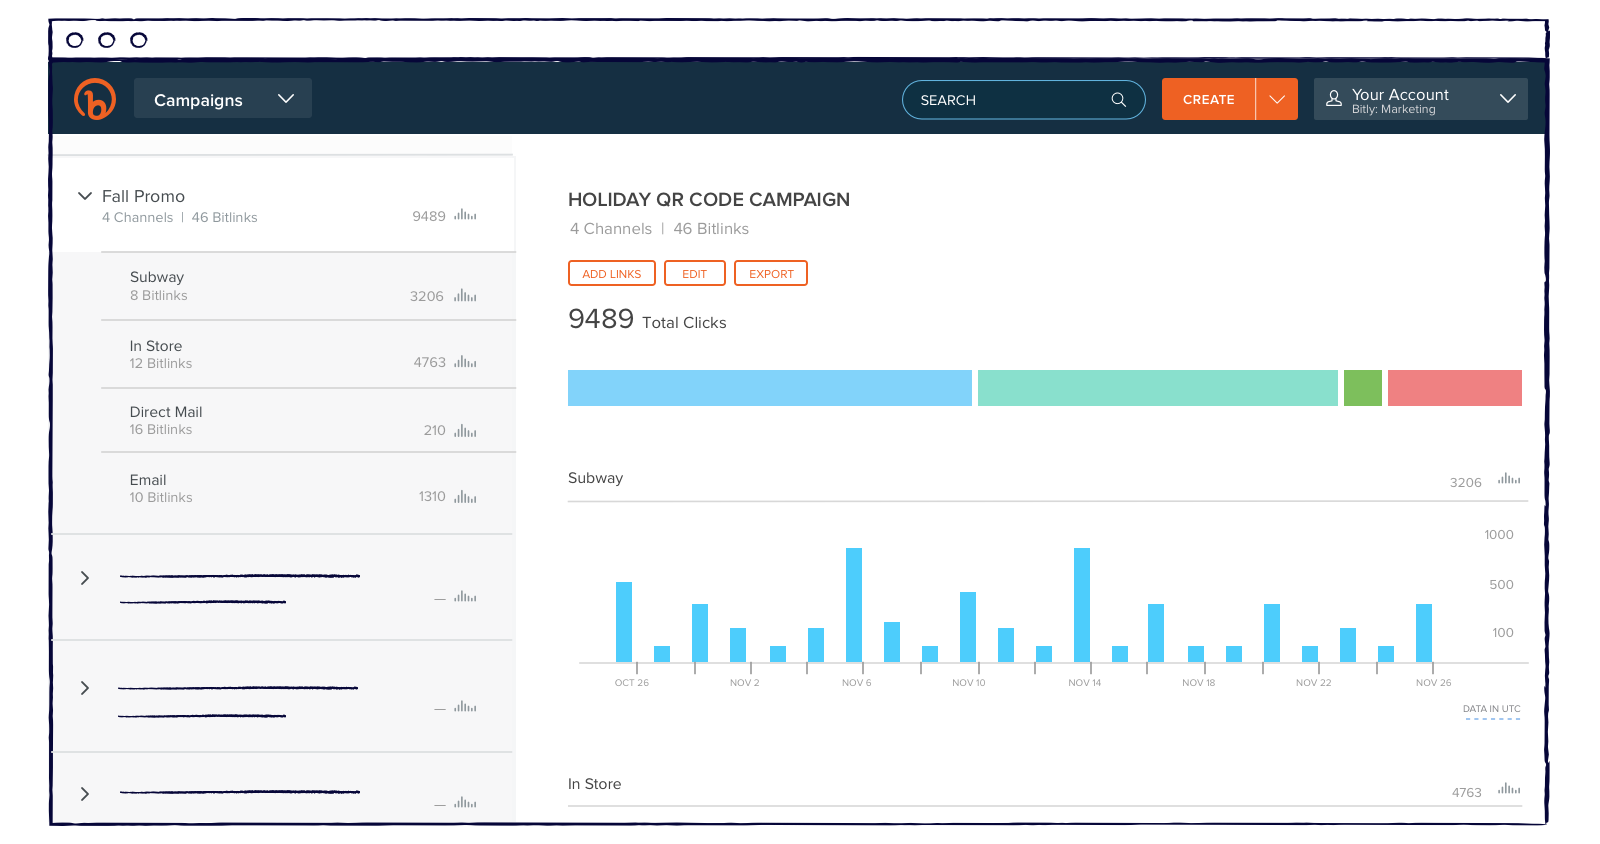Expand the first collapsed campaign row
Image resolution: width=1600 pixels, height=844 pixels.
tap(85, 578)
